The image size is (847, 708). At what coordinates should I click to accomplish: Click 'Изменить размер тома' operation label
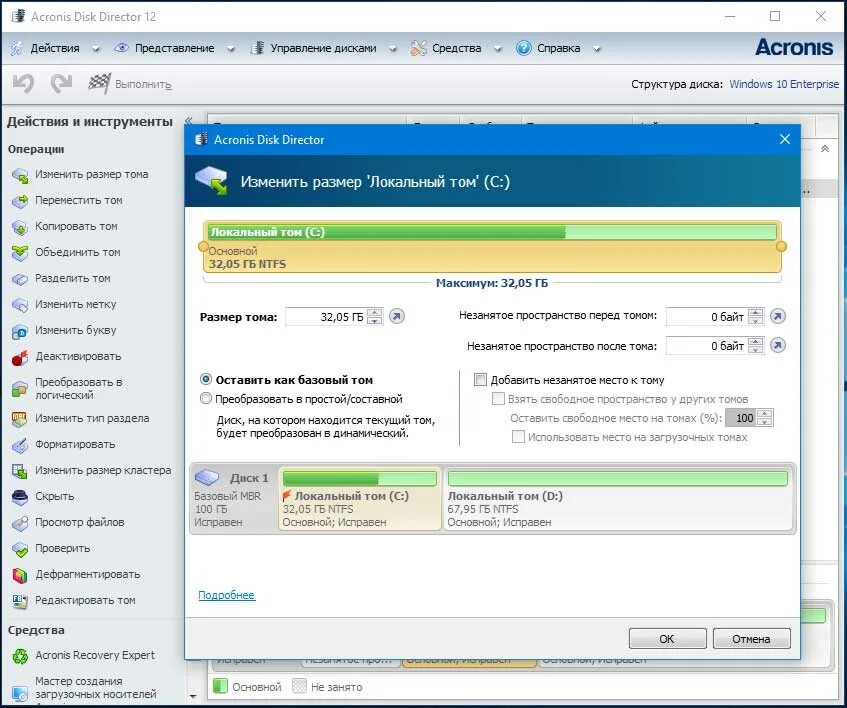[91, 174]
